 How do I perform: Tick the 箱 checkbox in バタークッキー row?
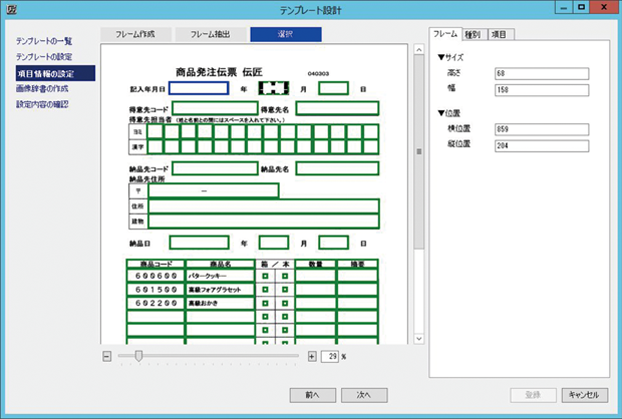click(266, 275)
